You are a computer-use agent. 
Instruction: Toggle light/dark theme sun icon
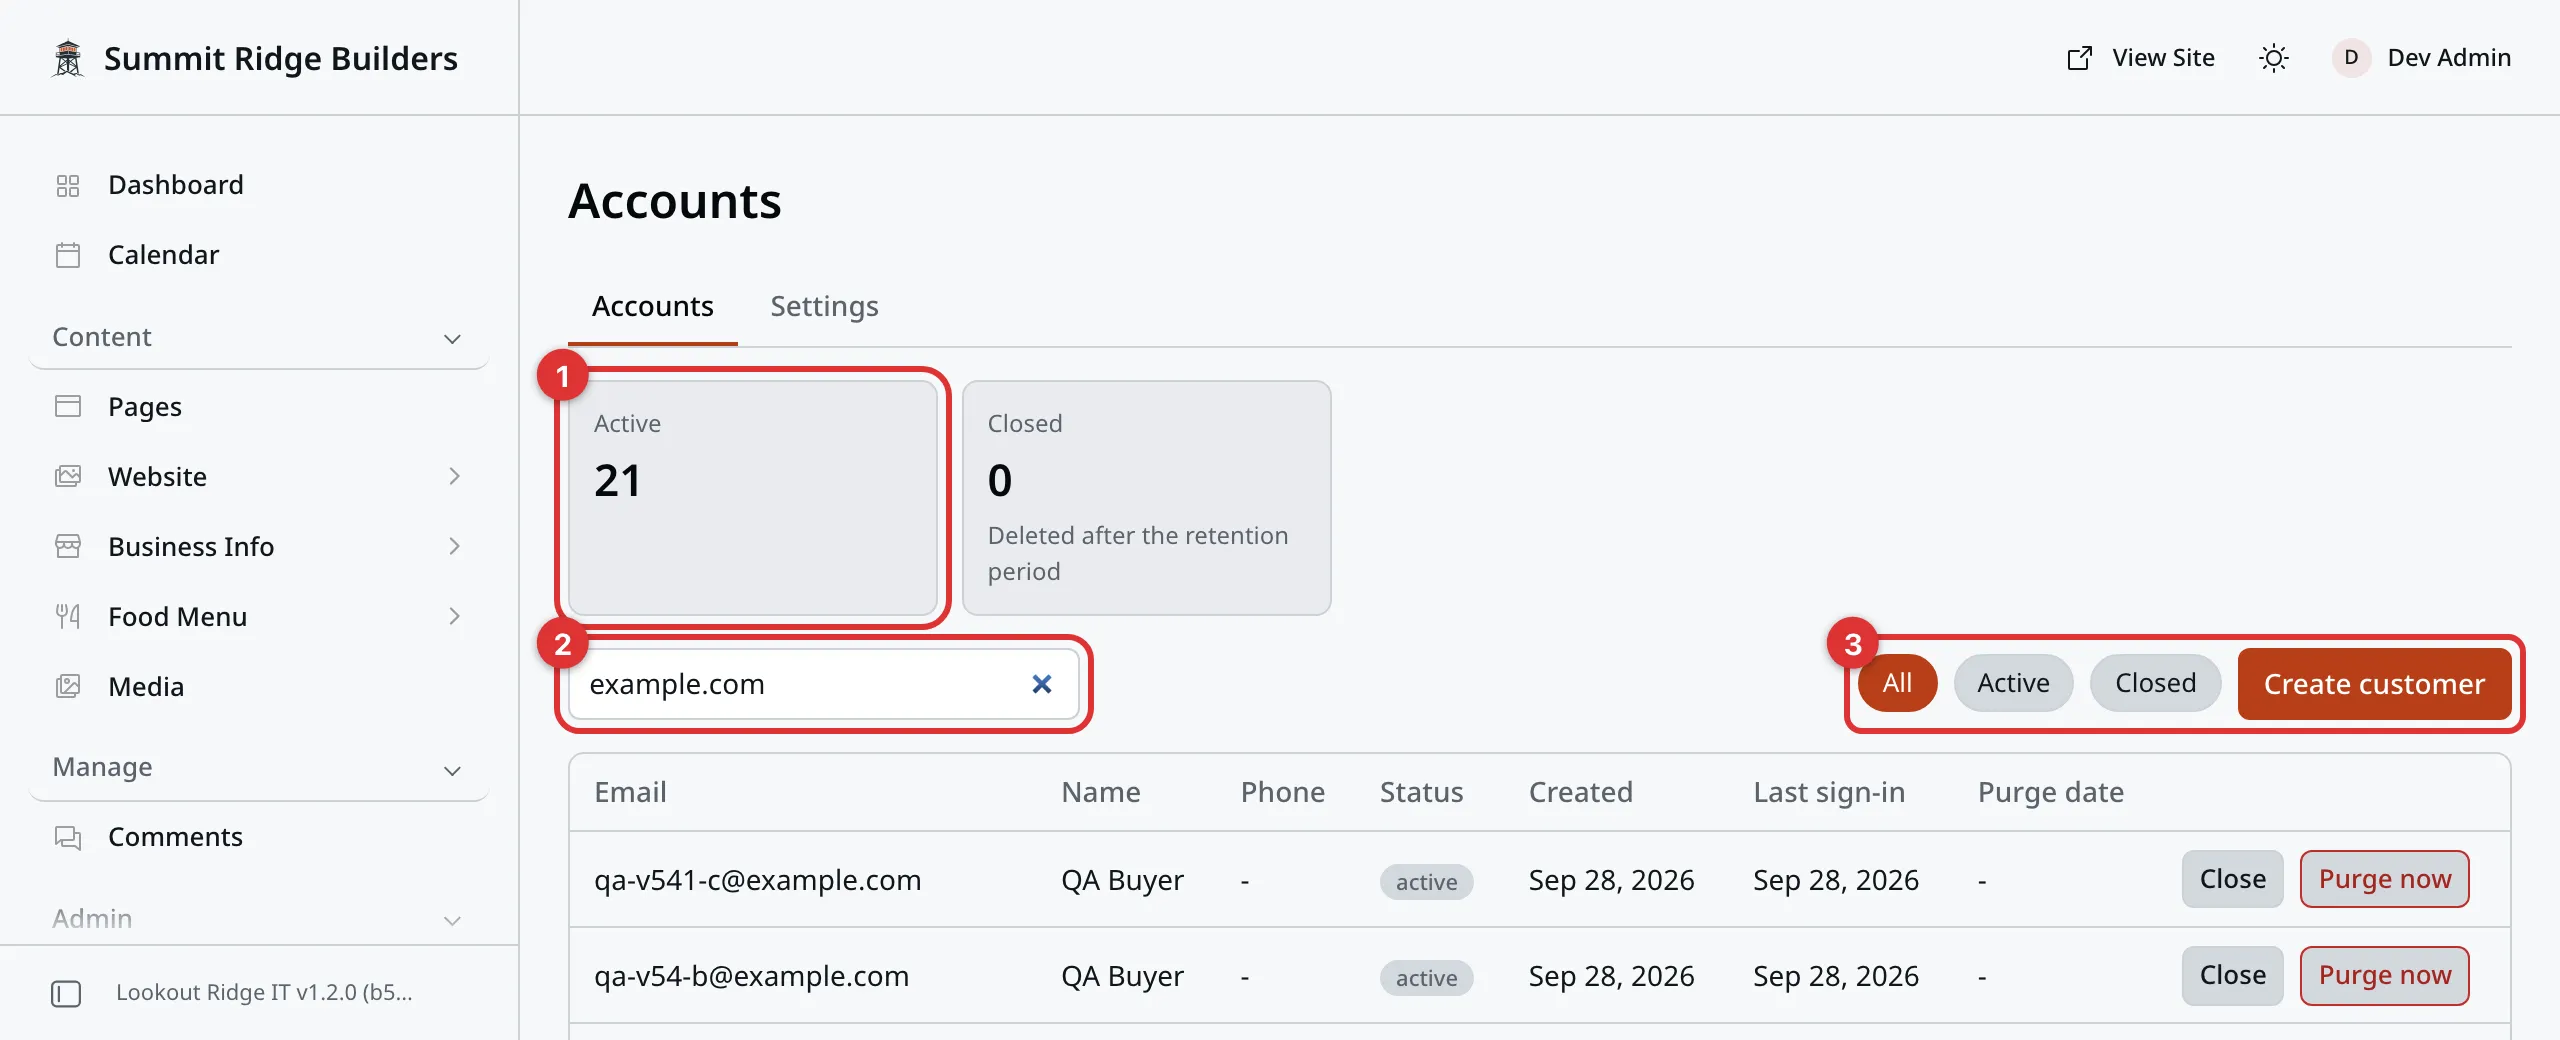pyautogui.click(x=2274, y=58)
